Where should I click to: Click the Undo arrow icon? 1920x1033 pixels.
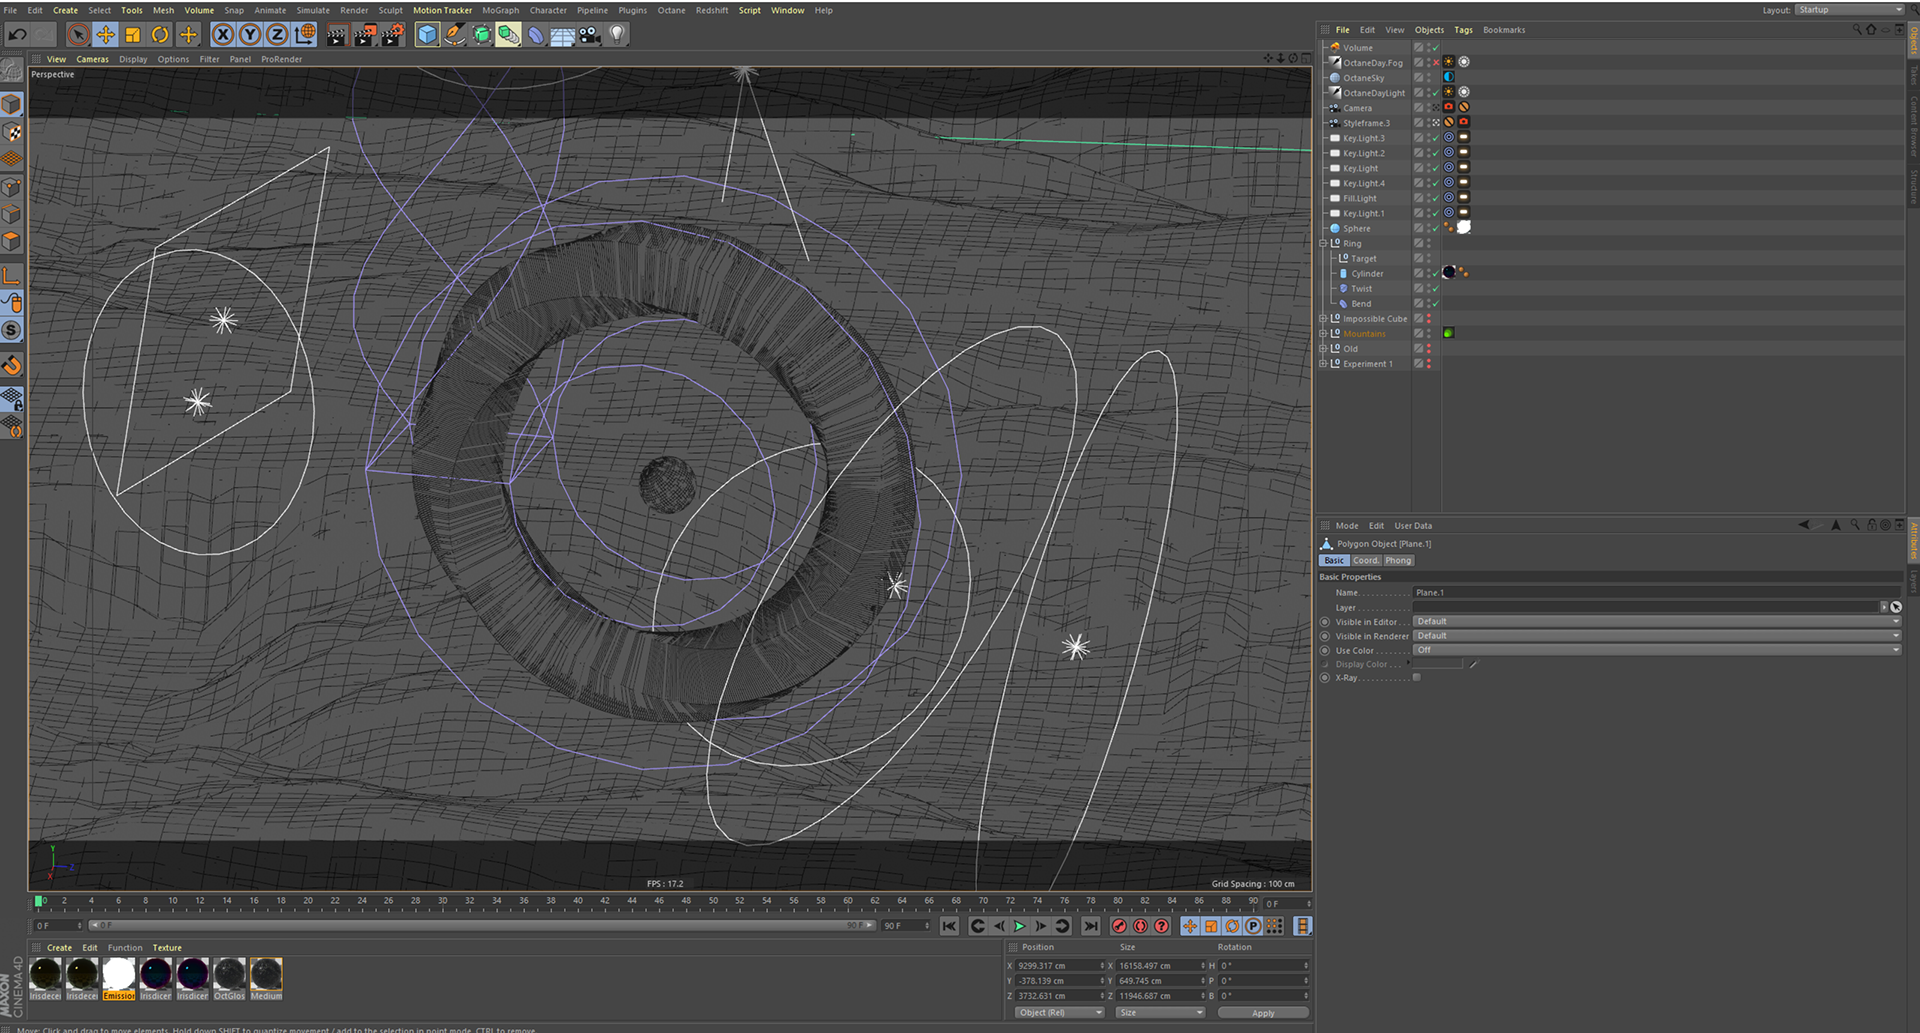(17, 35)
